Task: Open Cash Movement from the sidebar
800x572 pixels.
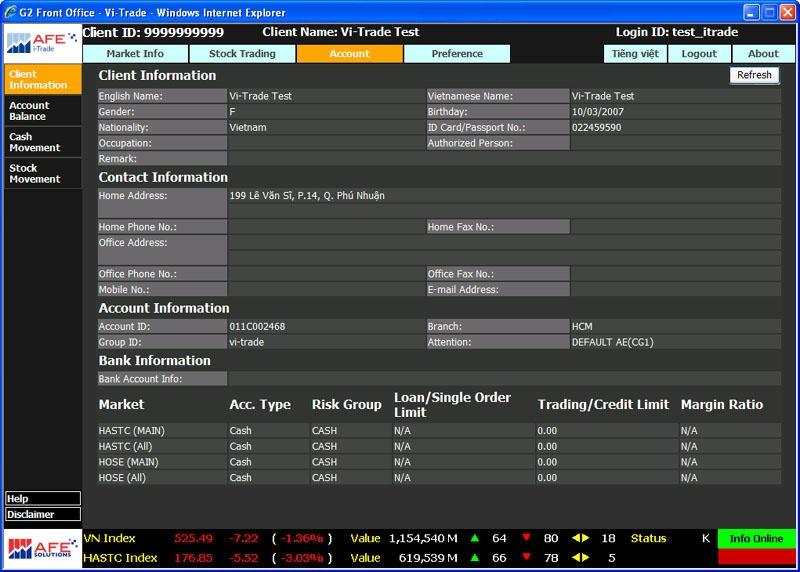Action: (42, 142)
